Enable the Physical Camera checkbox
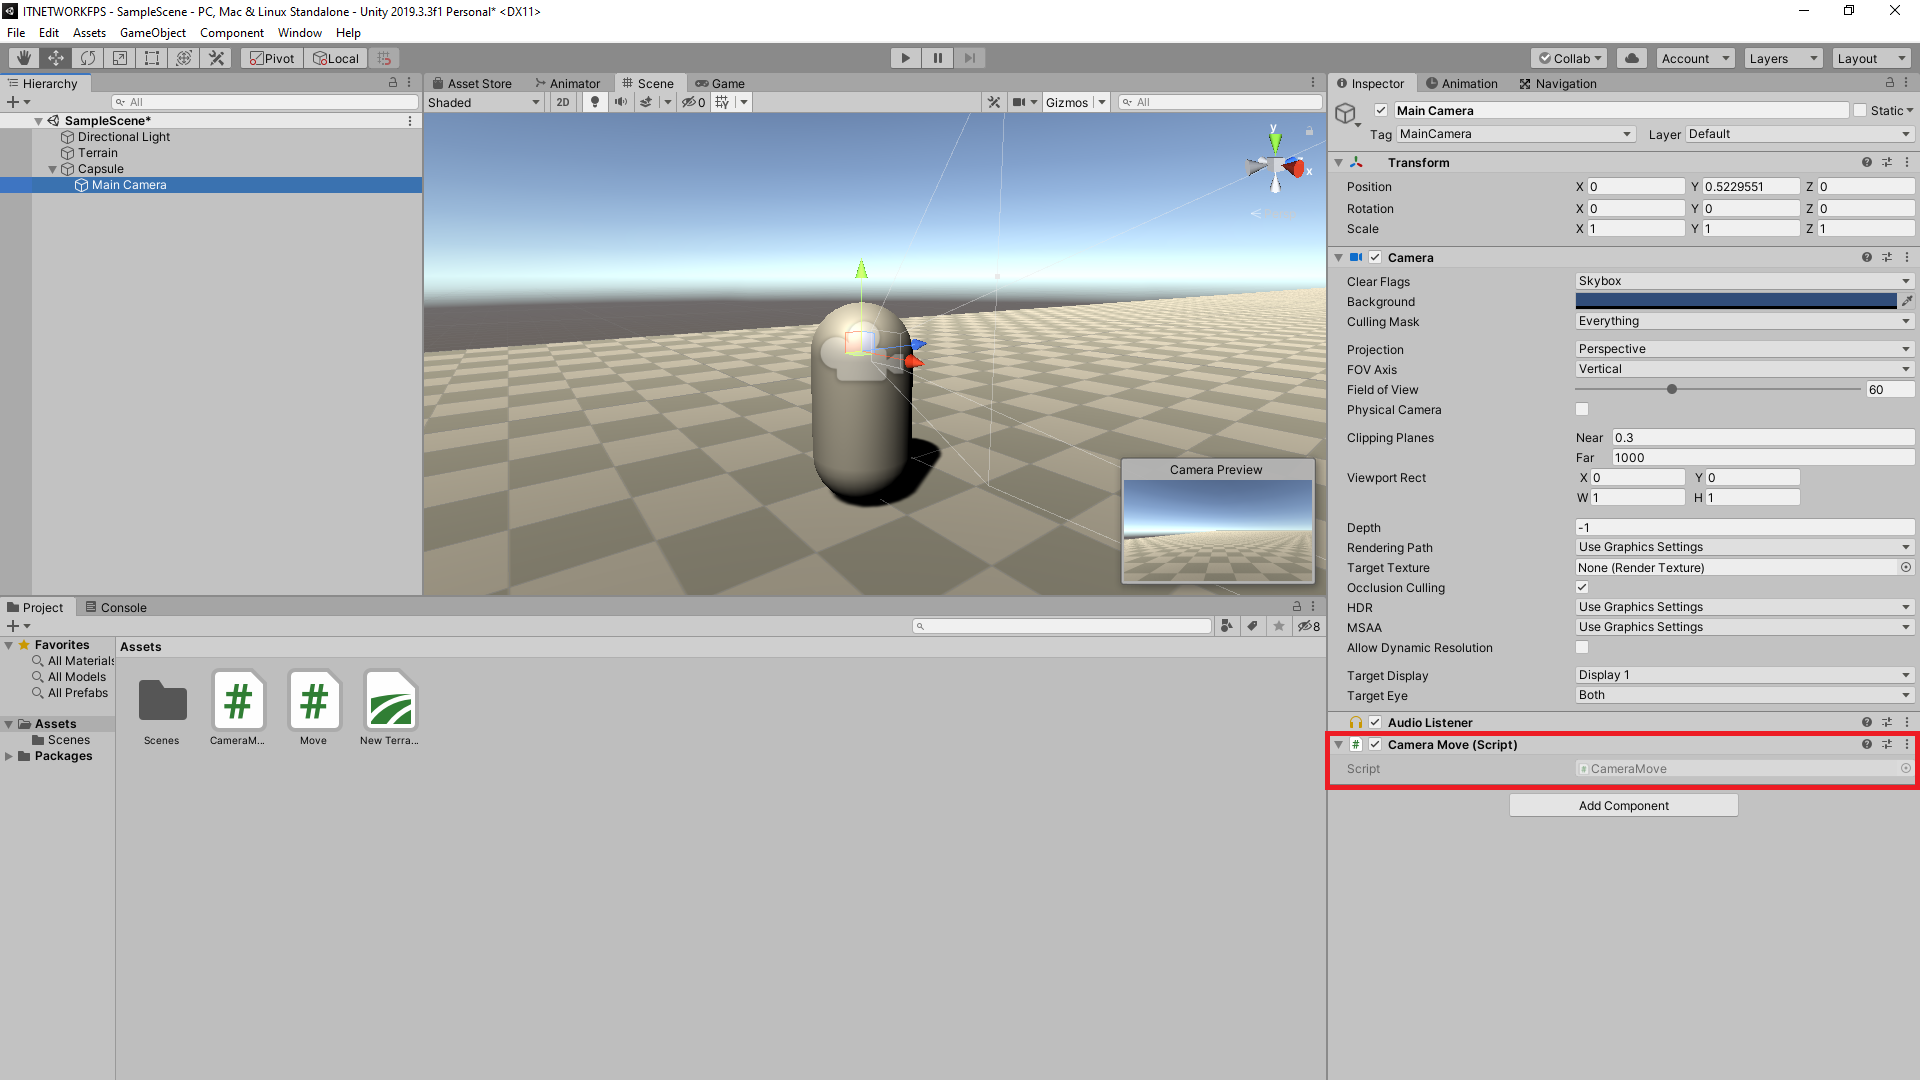The image size is (1920, 1080). pos(1581,409)
